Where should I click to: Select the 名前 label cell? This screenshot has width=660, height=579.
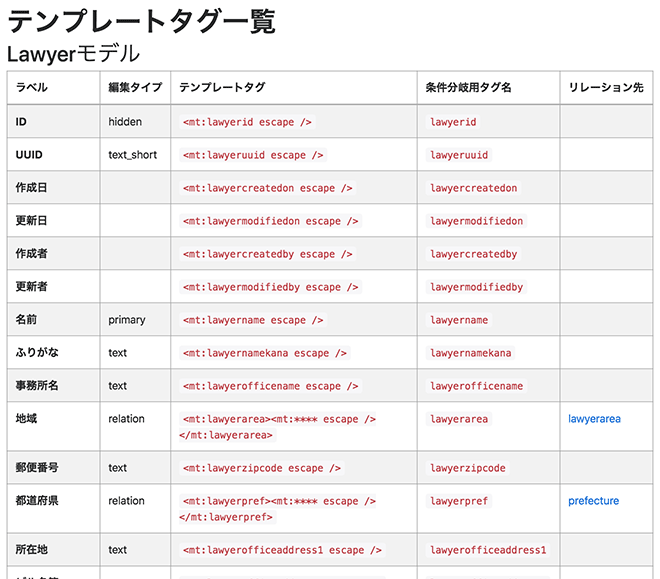pos(53,320)
